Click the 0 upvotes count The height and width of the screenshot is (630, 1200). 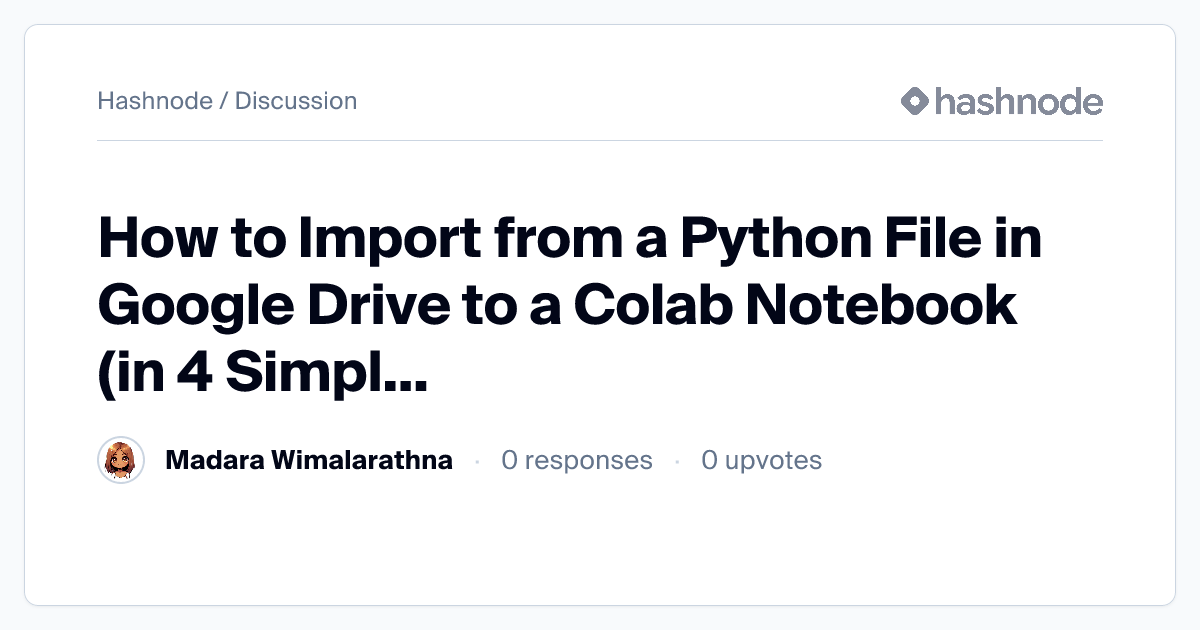pos(761,461)
